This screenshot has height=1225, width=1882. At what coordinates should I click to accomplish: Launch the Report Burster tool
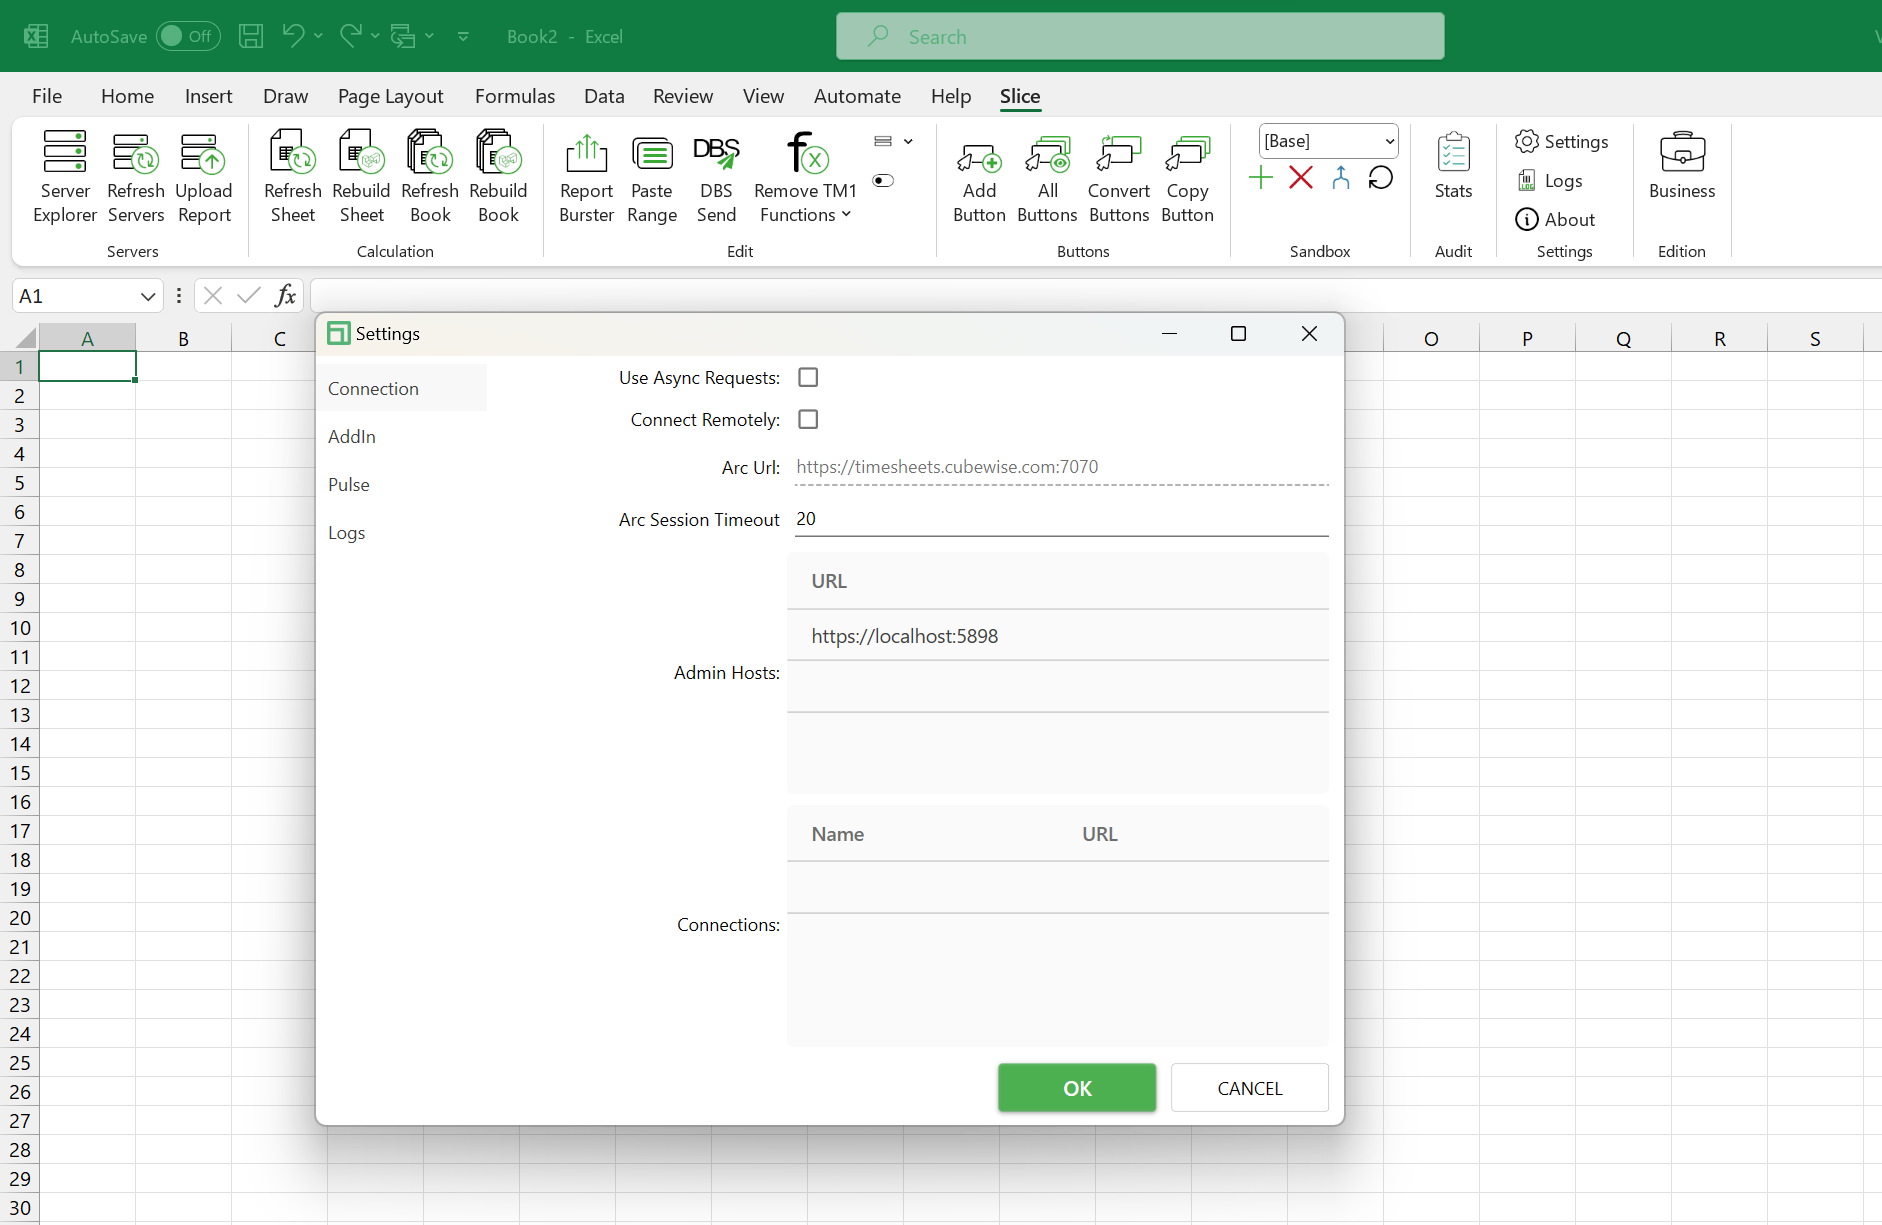(586, 176)
